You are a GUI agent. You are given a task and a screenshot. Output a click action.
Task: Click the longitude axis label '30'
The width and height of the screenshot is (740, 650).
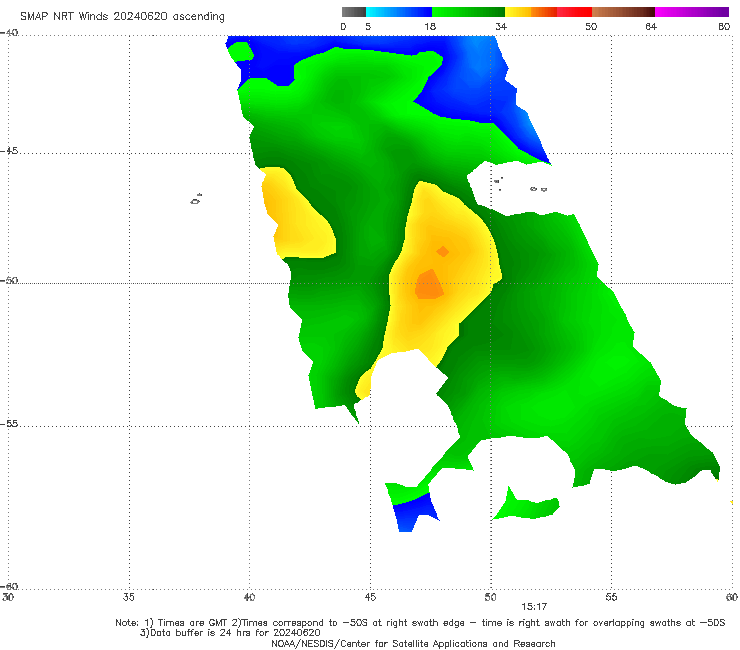point(8,598)
